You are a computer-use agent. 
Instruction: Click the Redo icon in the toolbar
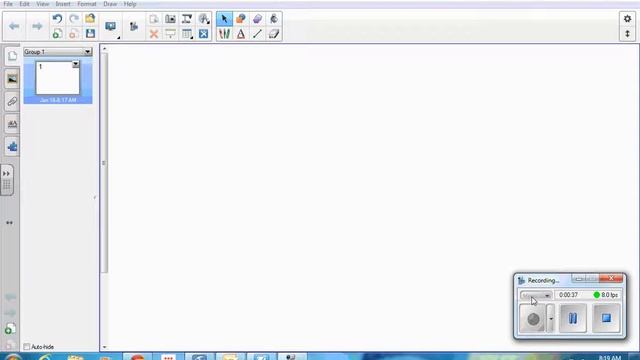pos(74,18)
